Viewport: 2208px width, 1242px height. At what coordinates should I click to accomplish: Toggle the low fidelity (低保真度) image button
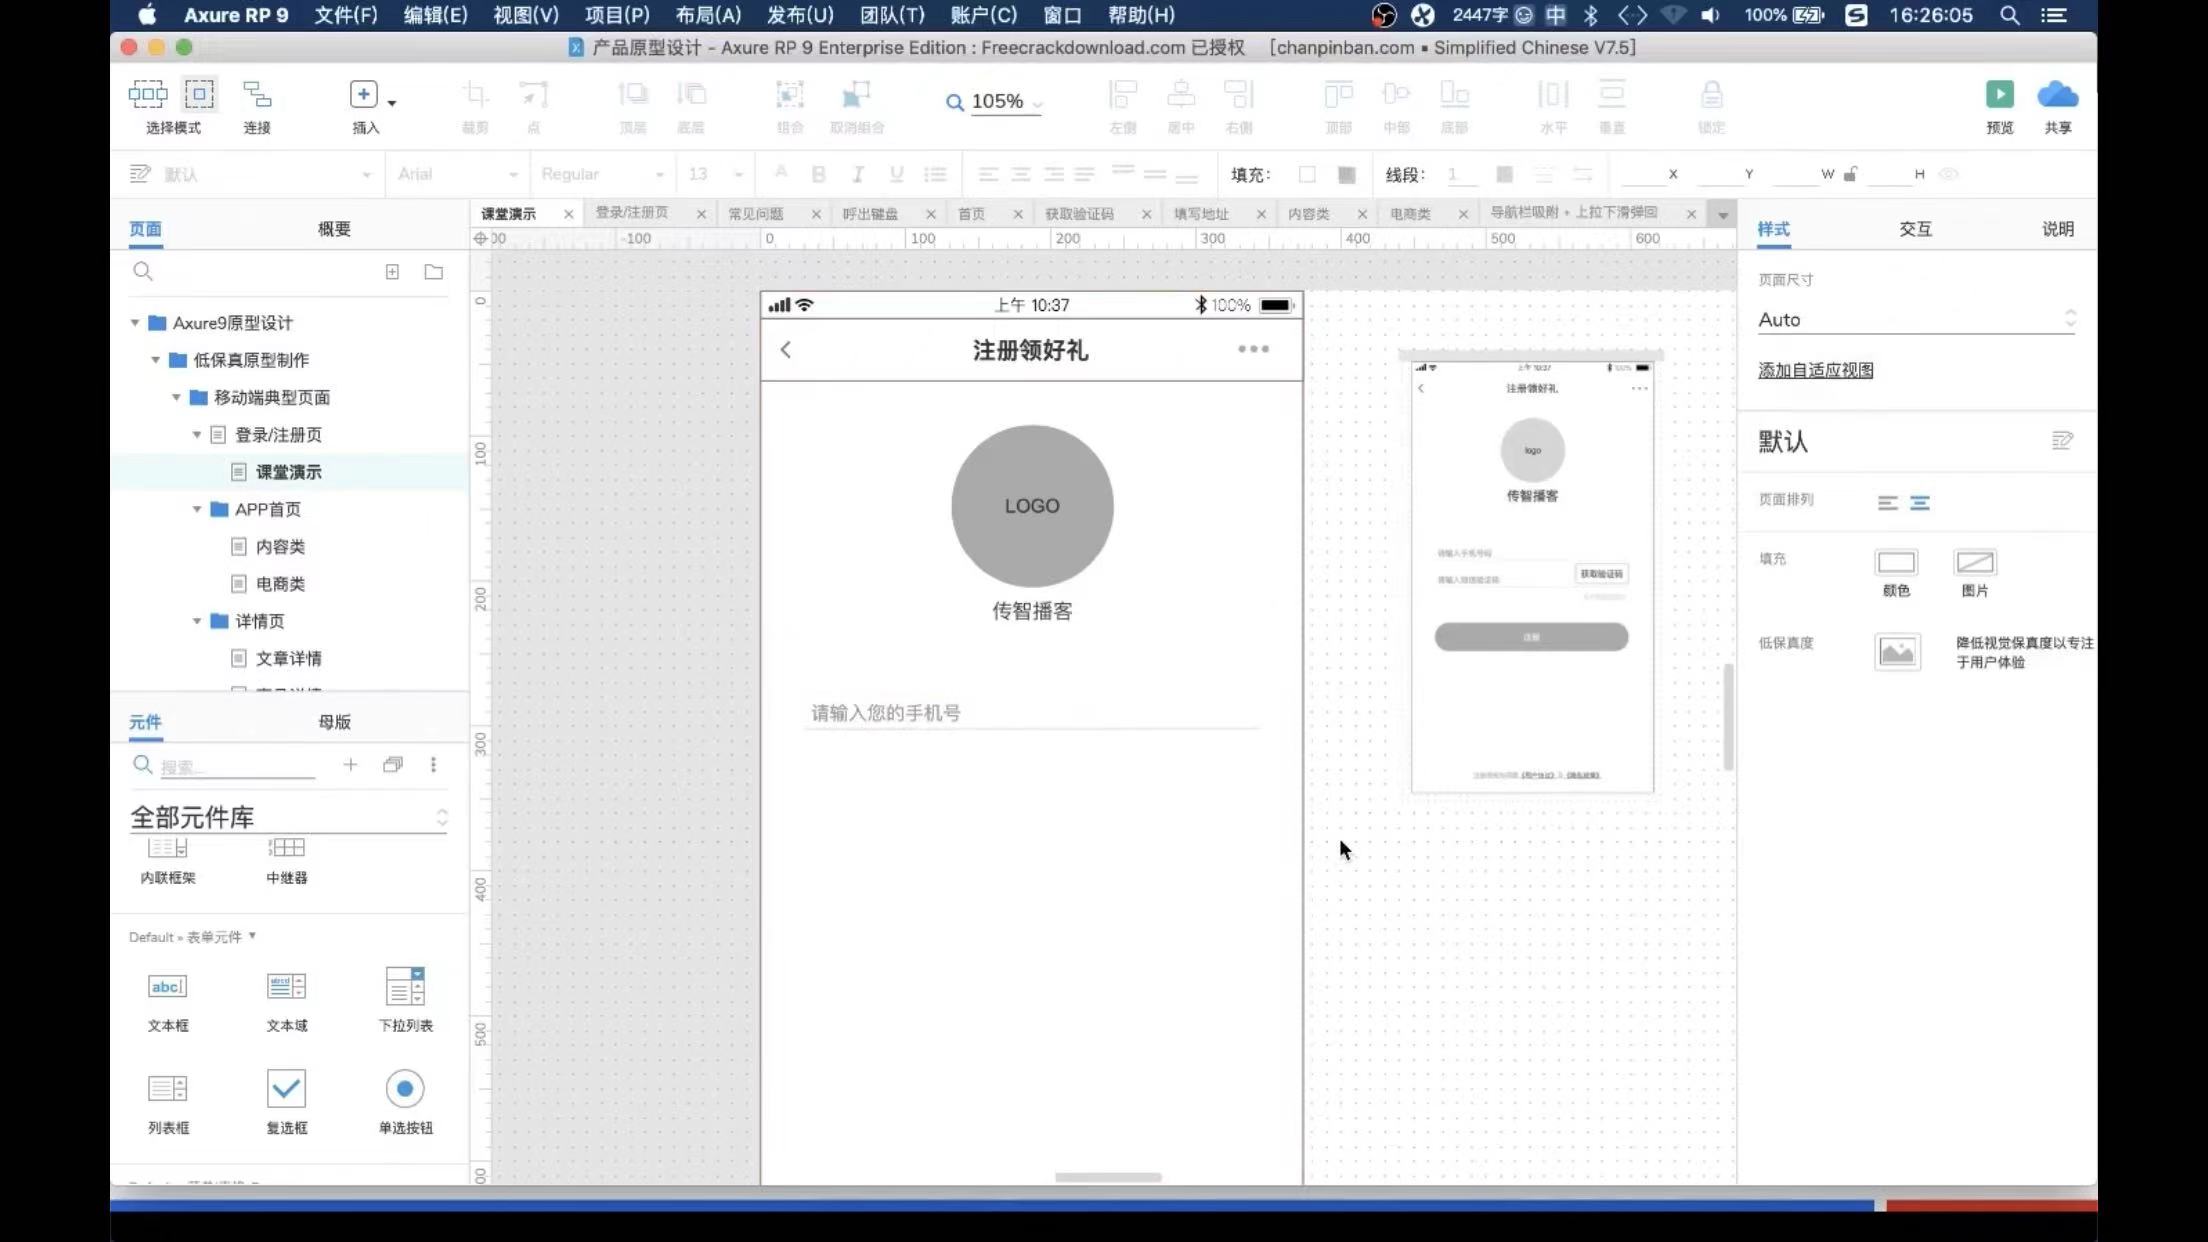[1896, 652]
